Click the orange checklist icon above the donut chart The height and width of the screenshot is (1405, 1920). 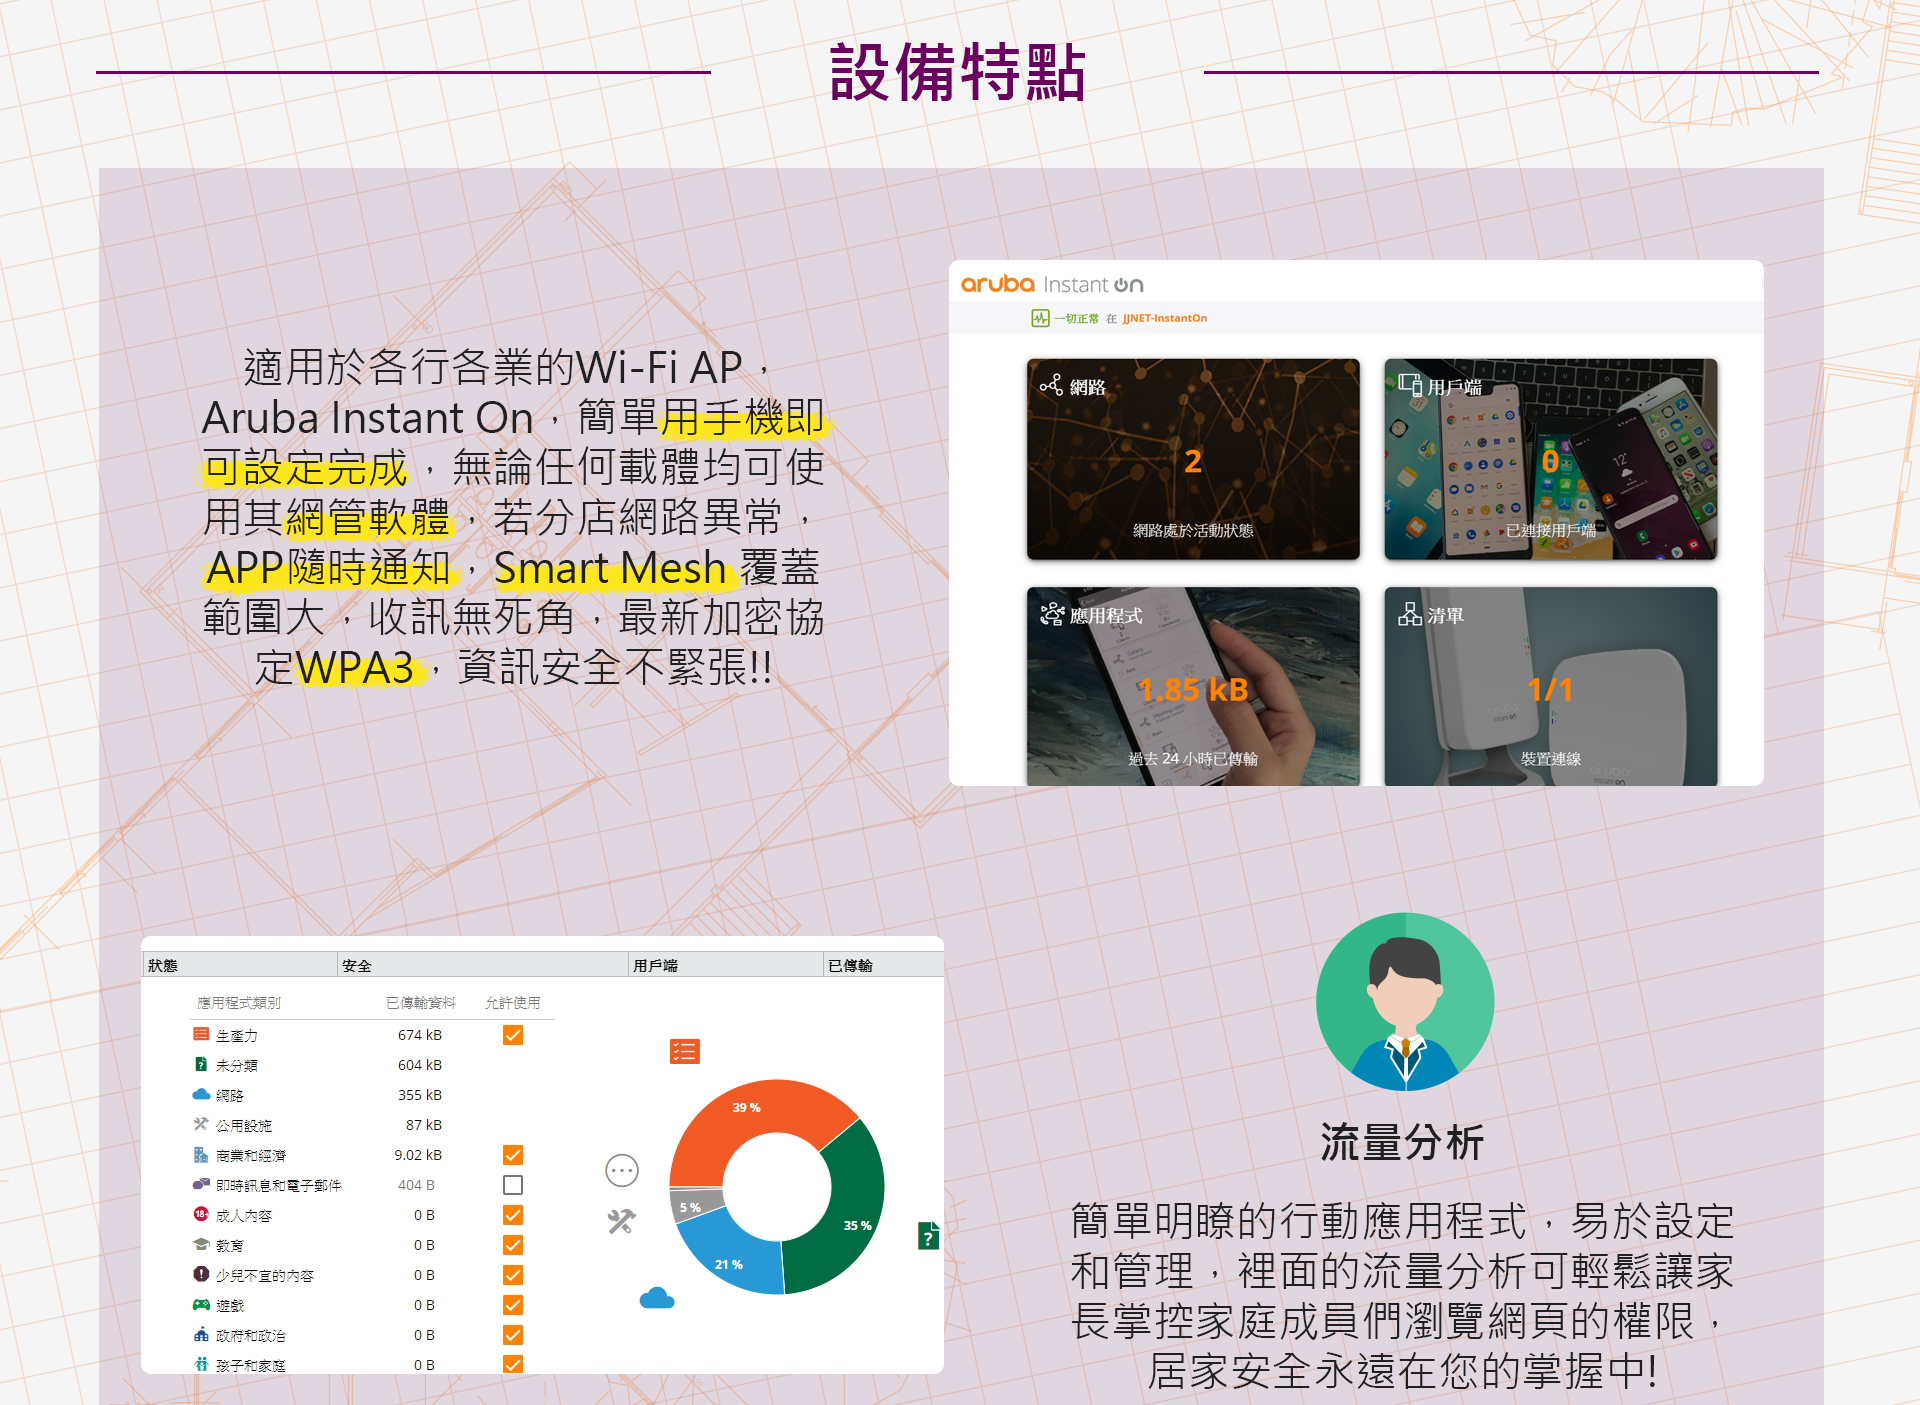[x=684, y=1051]
